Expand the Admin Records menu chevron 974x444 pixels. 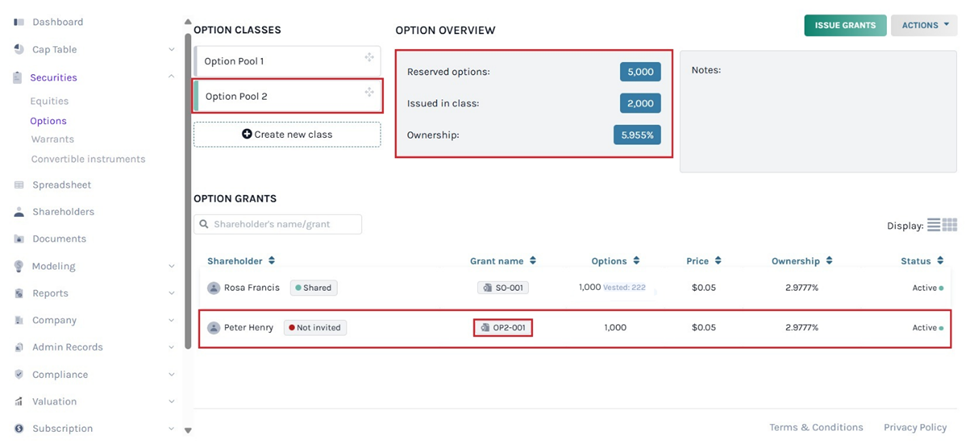(x=171, y=347)
